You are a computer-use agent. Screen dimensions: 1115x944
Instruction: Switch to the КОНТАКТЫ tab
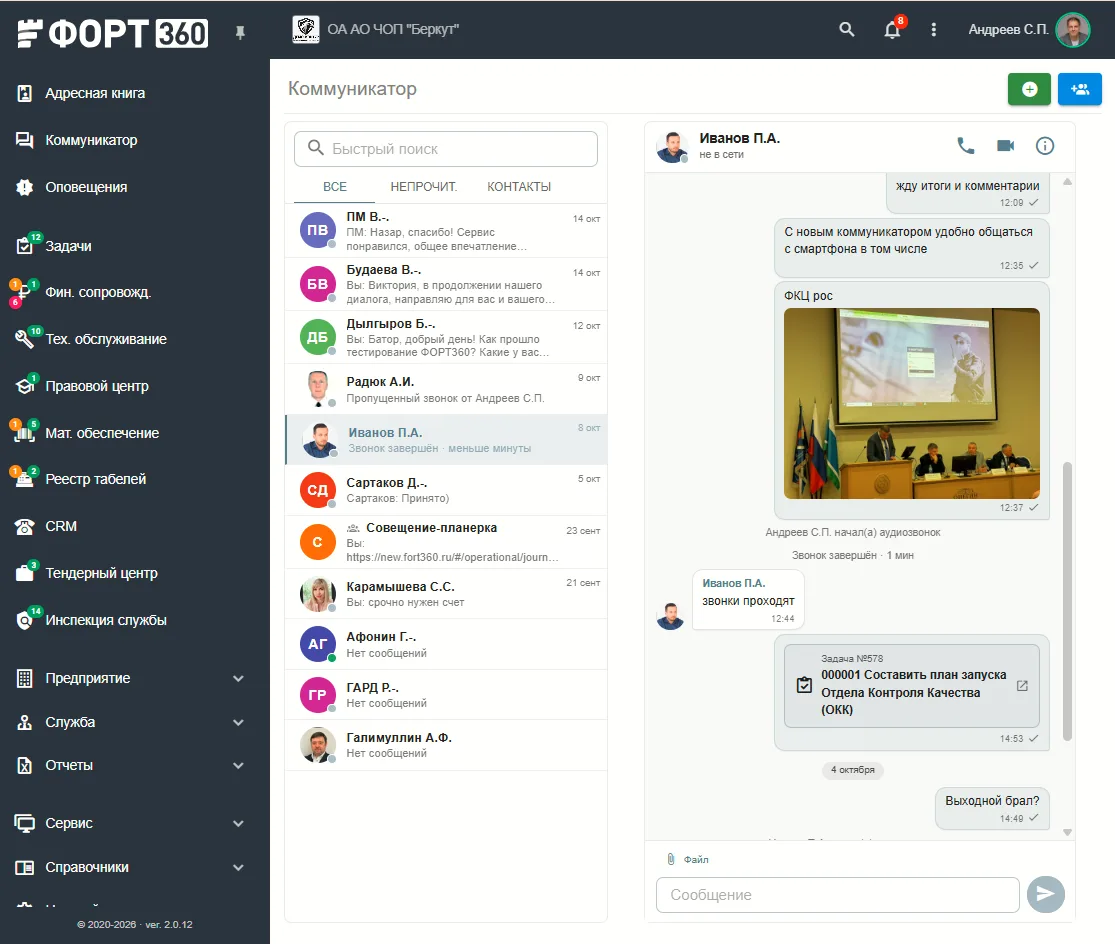click(x=519, y=186)
